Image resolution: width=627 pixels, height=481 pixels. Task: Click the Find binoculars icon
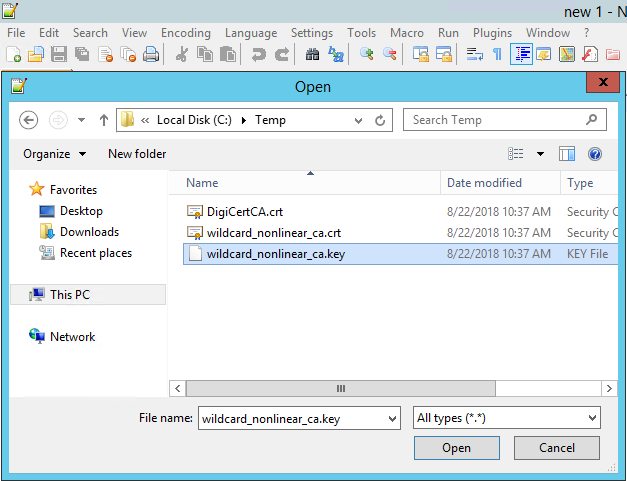click(312, 54)
